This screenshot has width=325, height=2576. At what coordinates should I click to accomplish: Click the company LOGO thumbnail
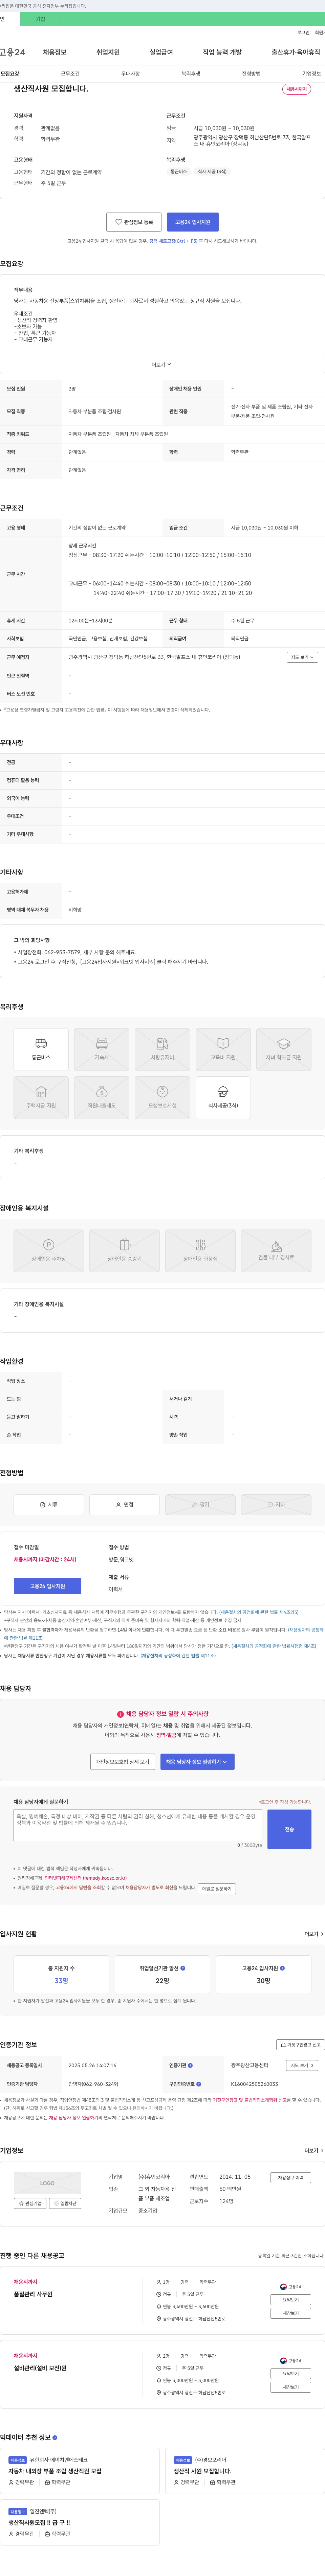(47, 2183)
